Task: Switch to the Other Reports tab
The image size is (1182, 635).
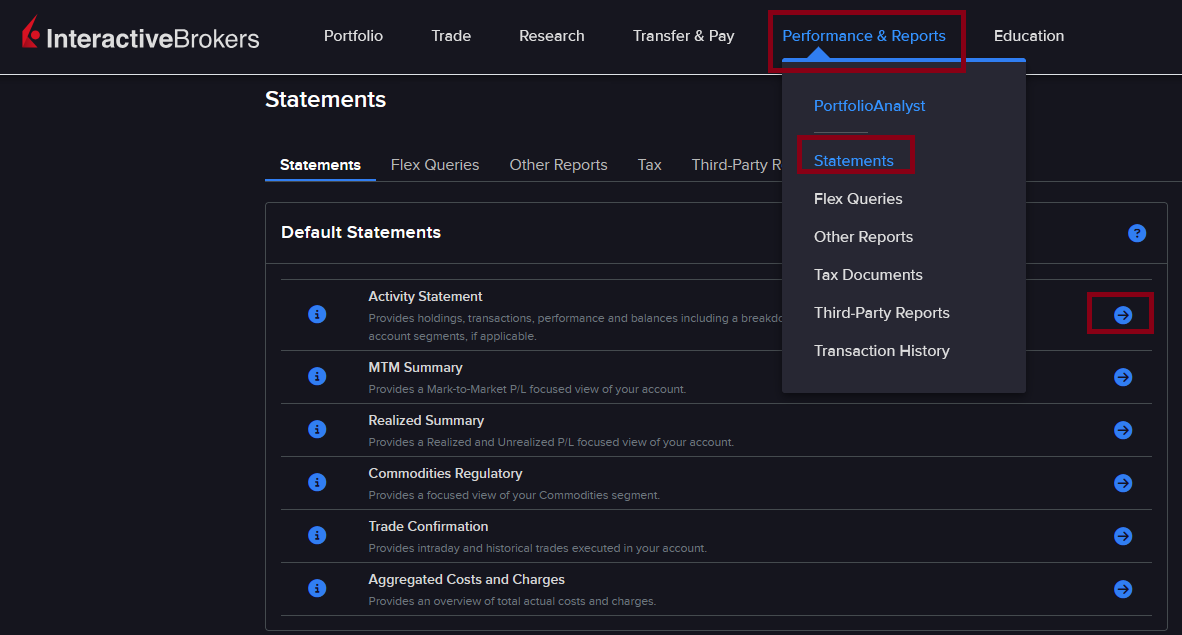Action: 559,165
